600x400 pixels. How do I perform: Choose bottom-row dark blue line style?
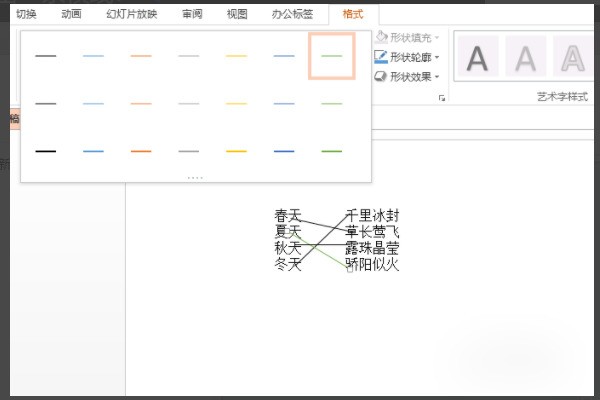click(284, 151)
